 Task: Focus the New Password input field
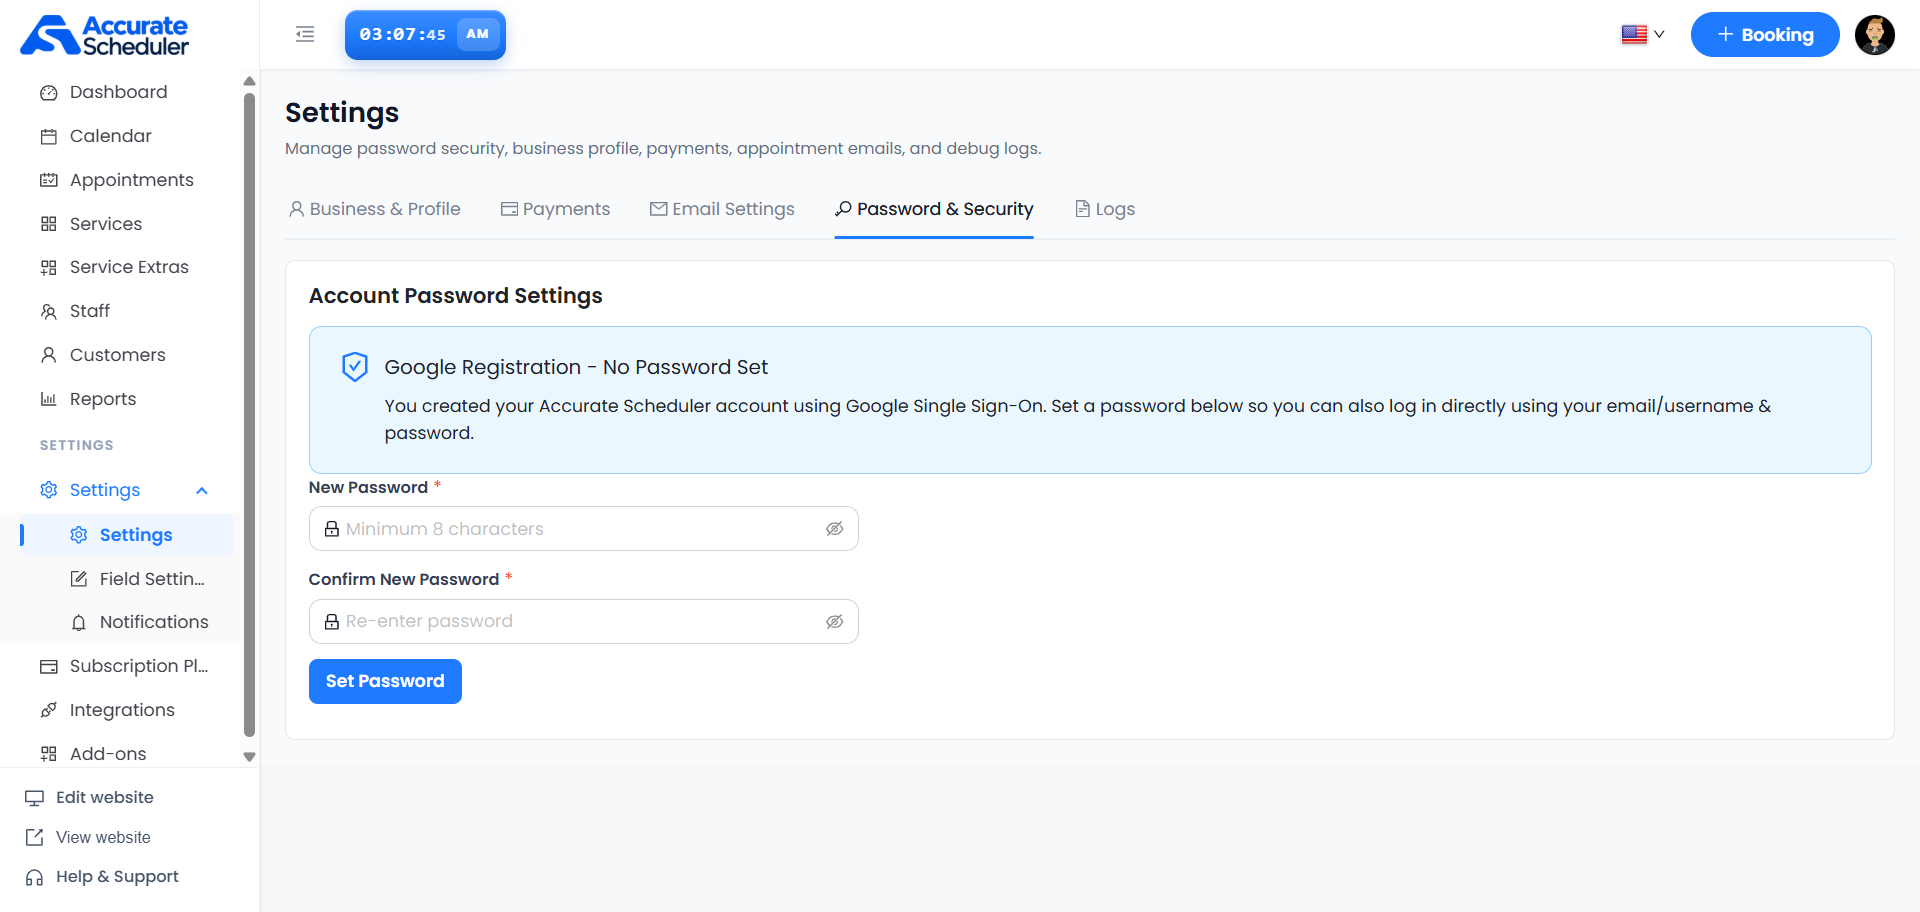(x=584, y=529)
